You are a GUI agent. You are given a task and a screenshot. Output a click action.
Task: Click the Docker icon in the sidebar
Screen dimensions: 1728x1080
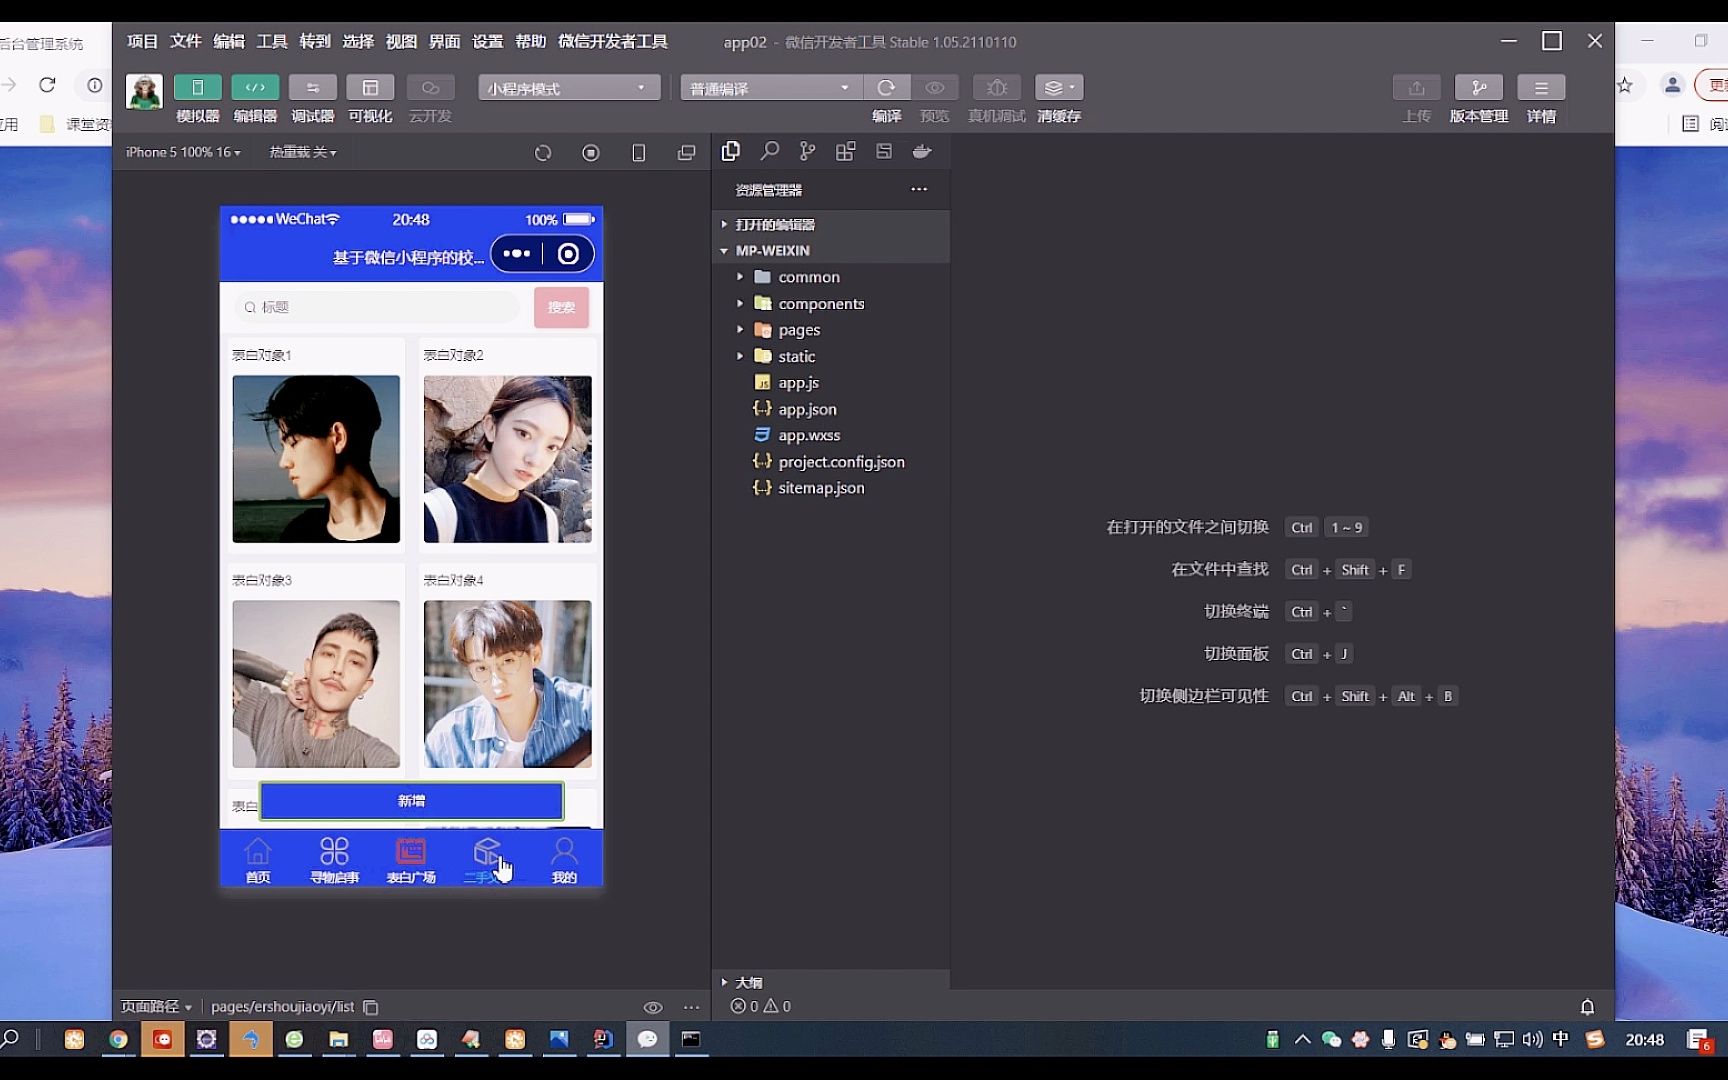[921, 151]
